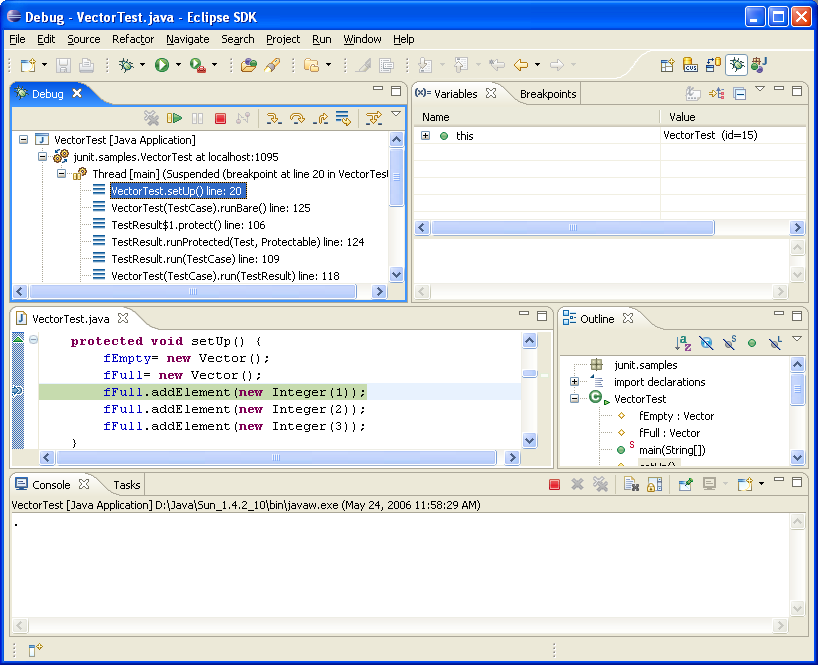This screenshot has height=665, width=818.
Task: Click the Open Console icon
Action: point(745,485)
